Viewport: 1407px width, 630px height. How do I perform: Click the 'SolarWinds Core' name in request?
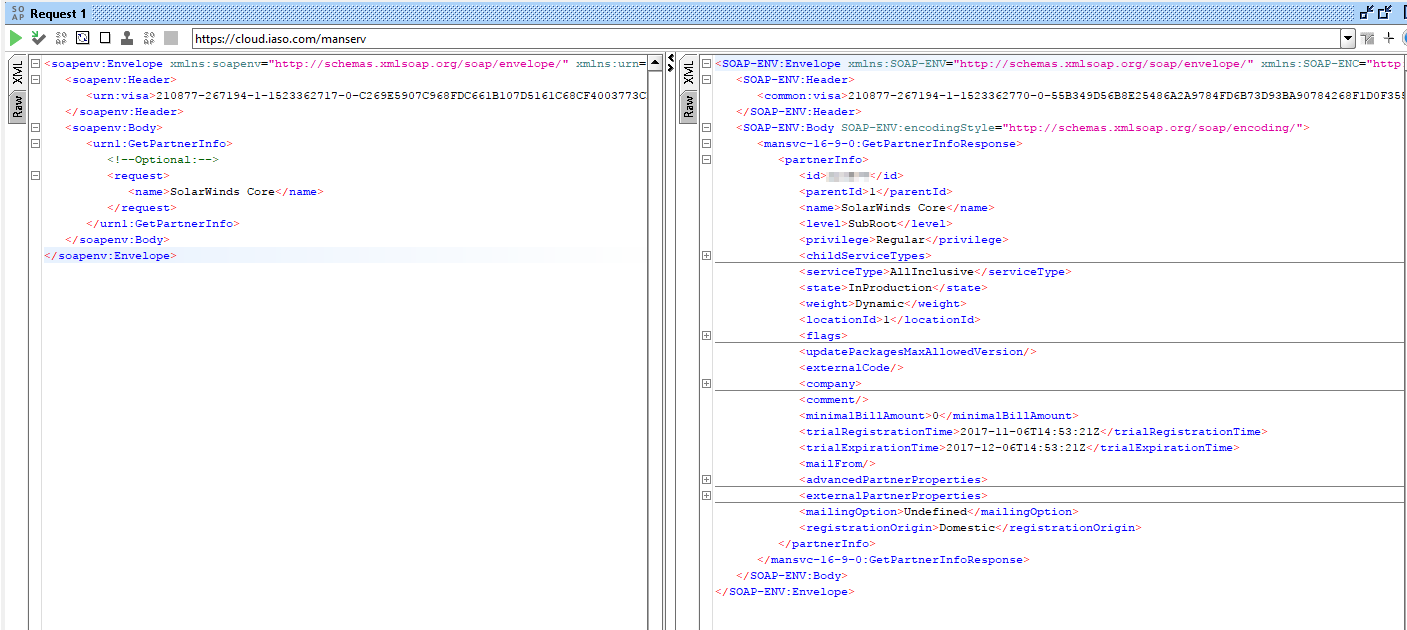tap(222, 191)
